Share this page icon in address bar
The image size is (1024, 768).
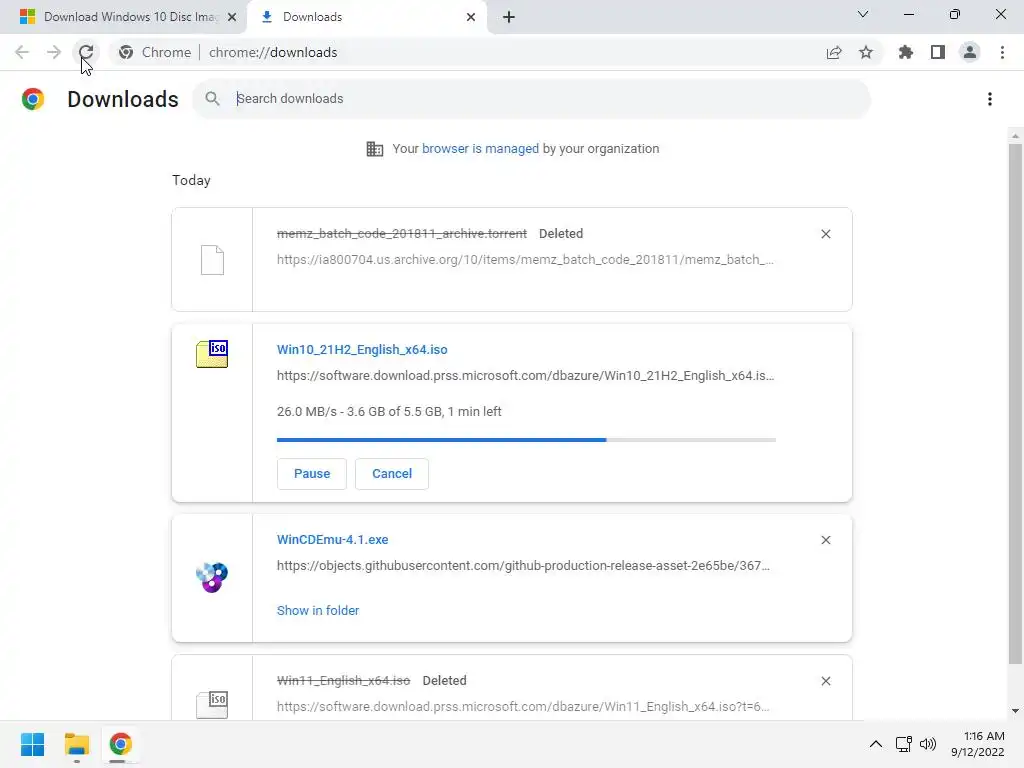(x=834, y=52)
